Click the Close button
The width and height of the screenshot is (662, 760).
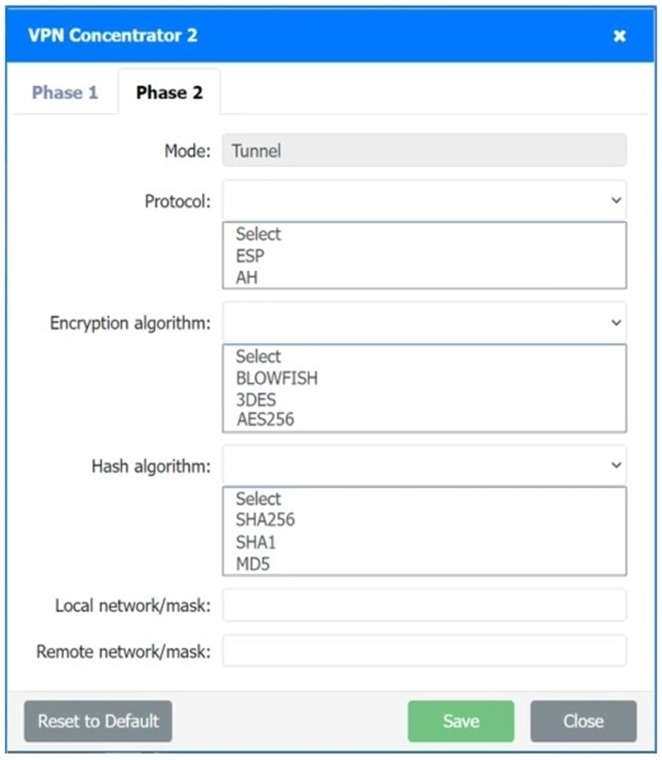pyautogui.click(x=583, y=721)
